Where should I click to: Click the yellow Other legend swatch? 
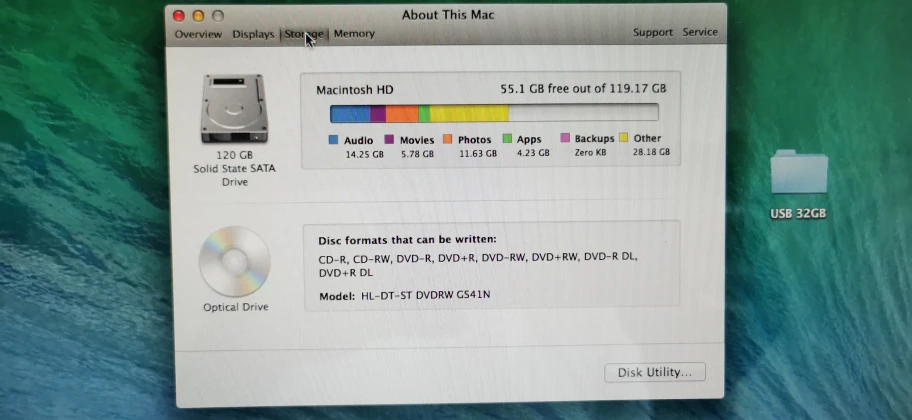pos(624,138)
